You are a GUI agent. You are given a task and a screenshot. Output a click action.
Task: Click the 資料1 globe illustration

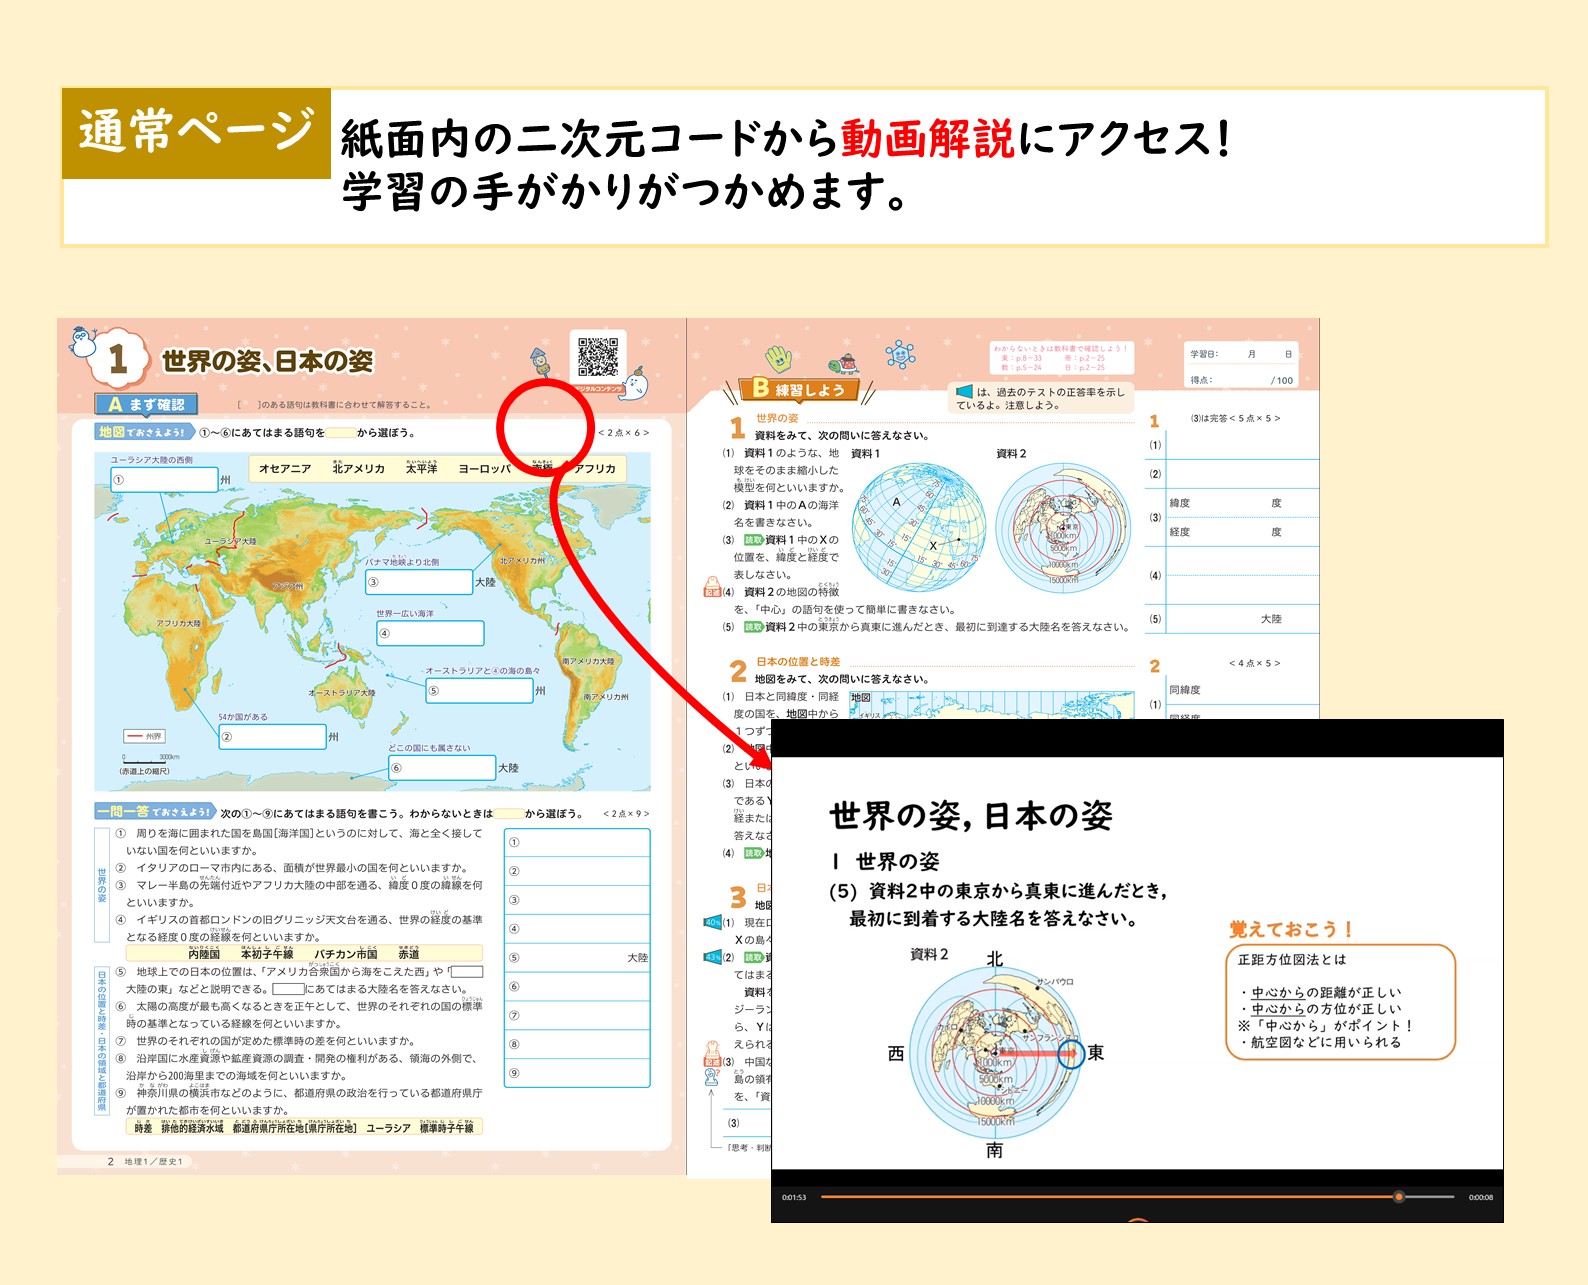(x=918, y=528)
